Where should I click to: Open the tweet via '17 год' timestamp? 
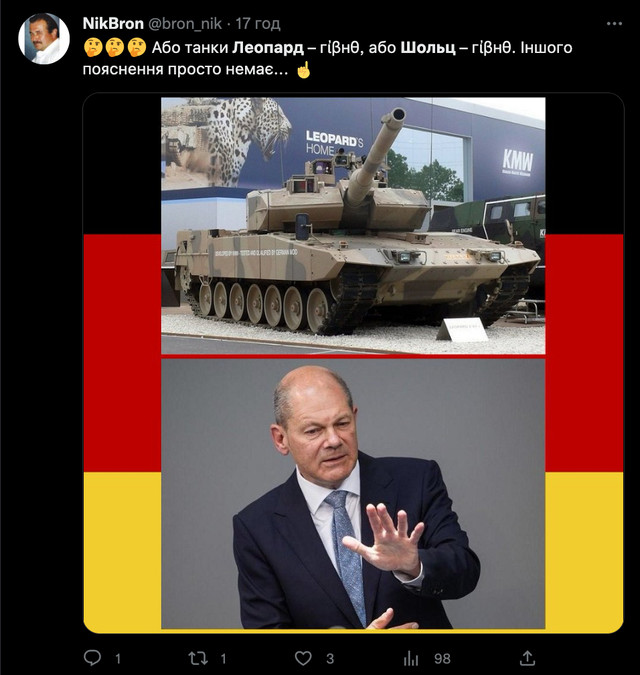click(x=258, y=24)
